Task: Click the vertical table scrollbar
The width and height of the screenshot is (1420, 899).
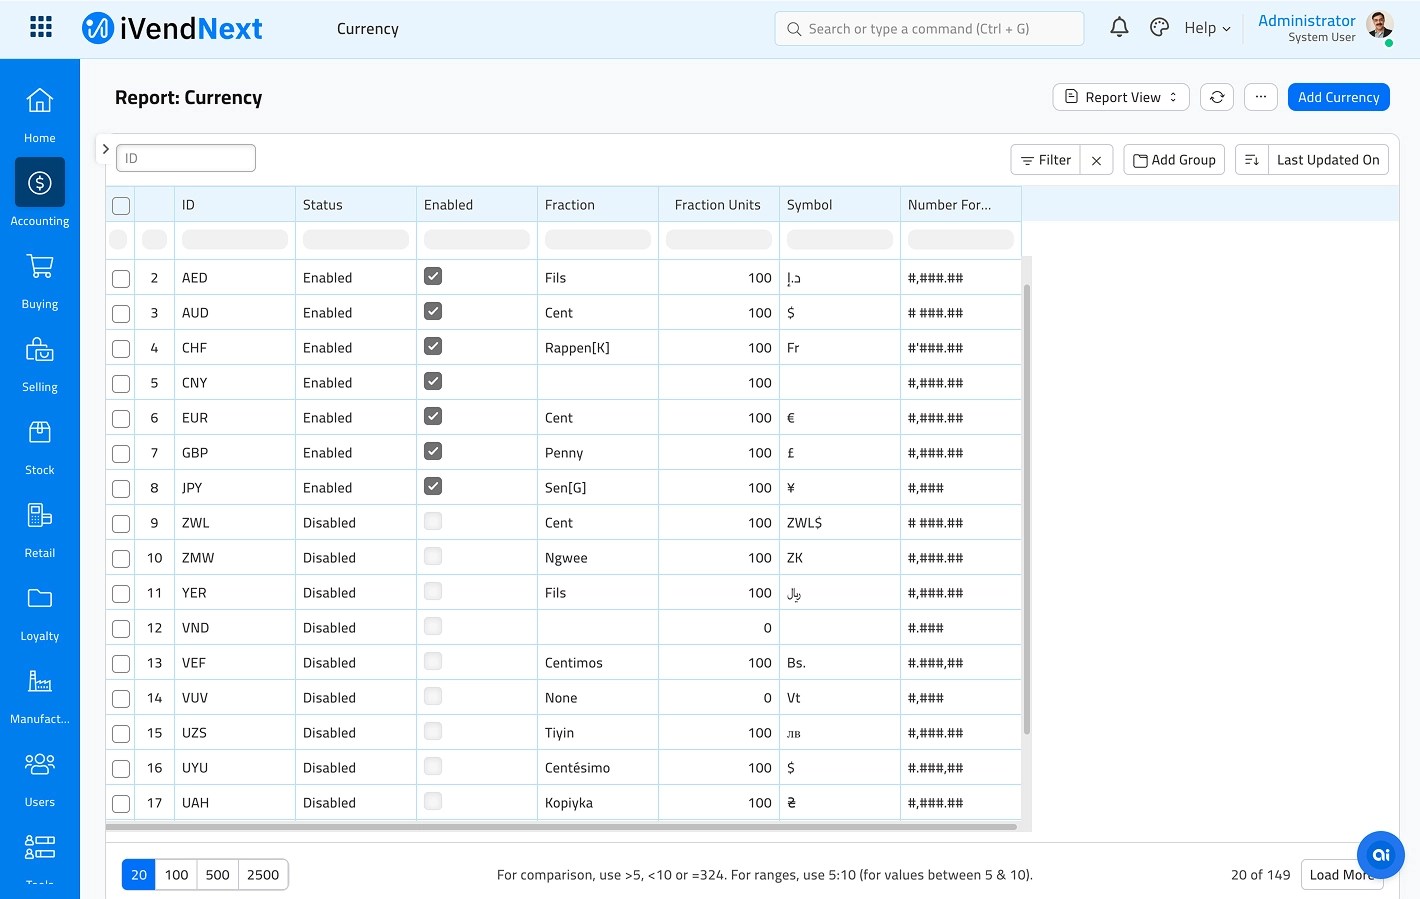Action: coord(1026,510)
